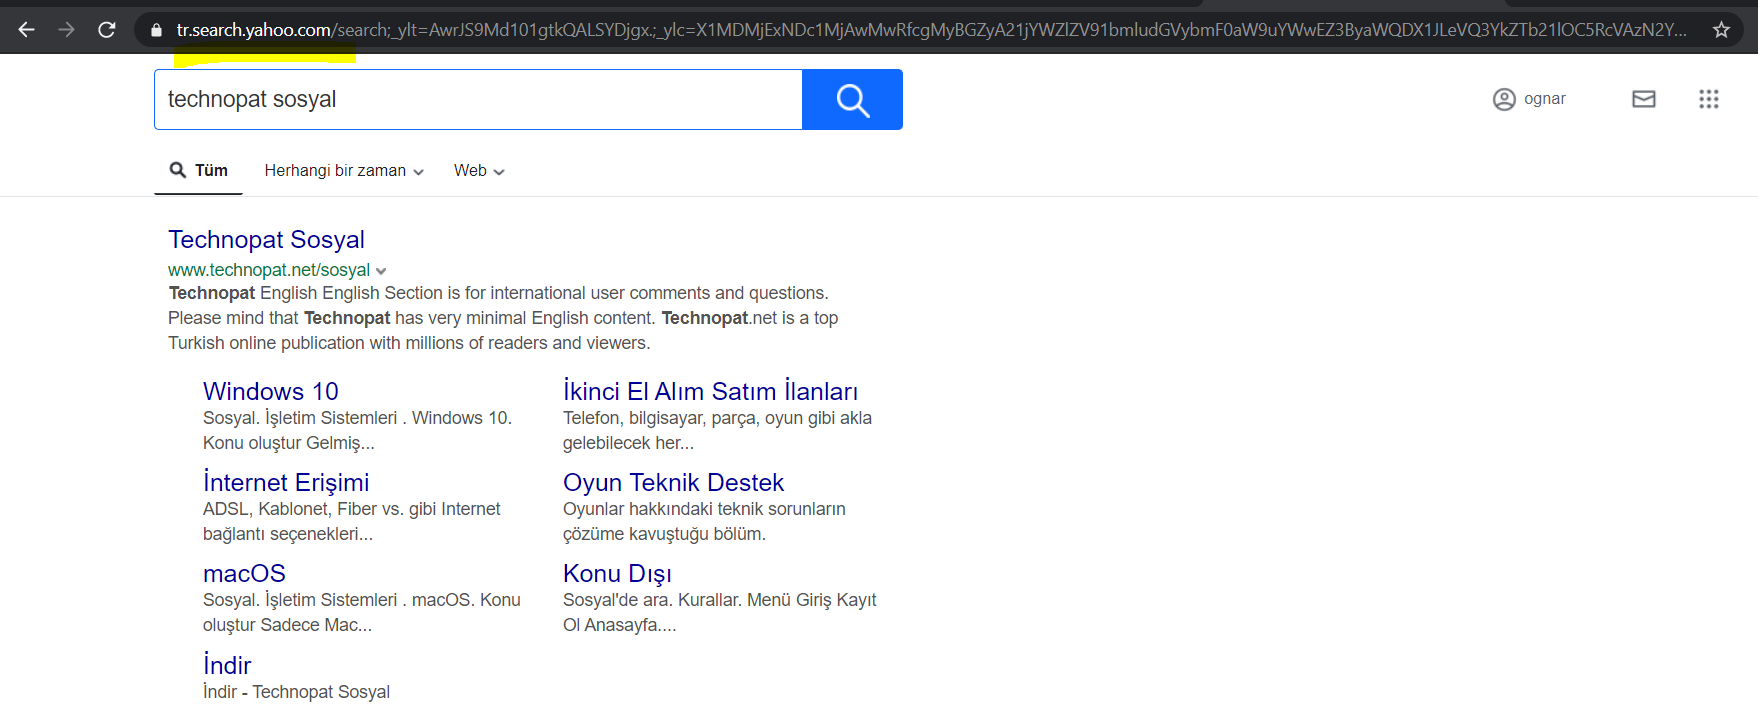Expand the arrow next to www.technopat.net/sosyal
Screen dimensions: 1758x726
[381, 271]
